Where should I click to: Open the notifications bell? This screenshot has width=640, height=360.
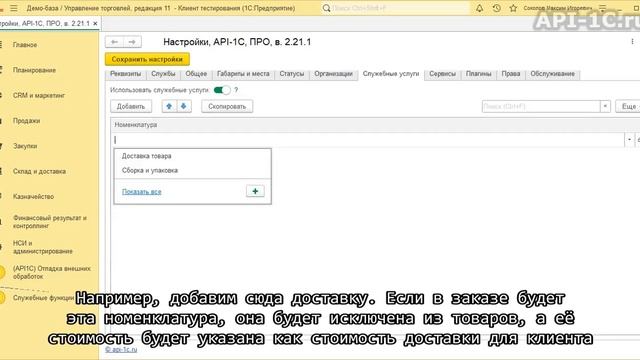pos(480,8)
